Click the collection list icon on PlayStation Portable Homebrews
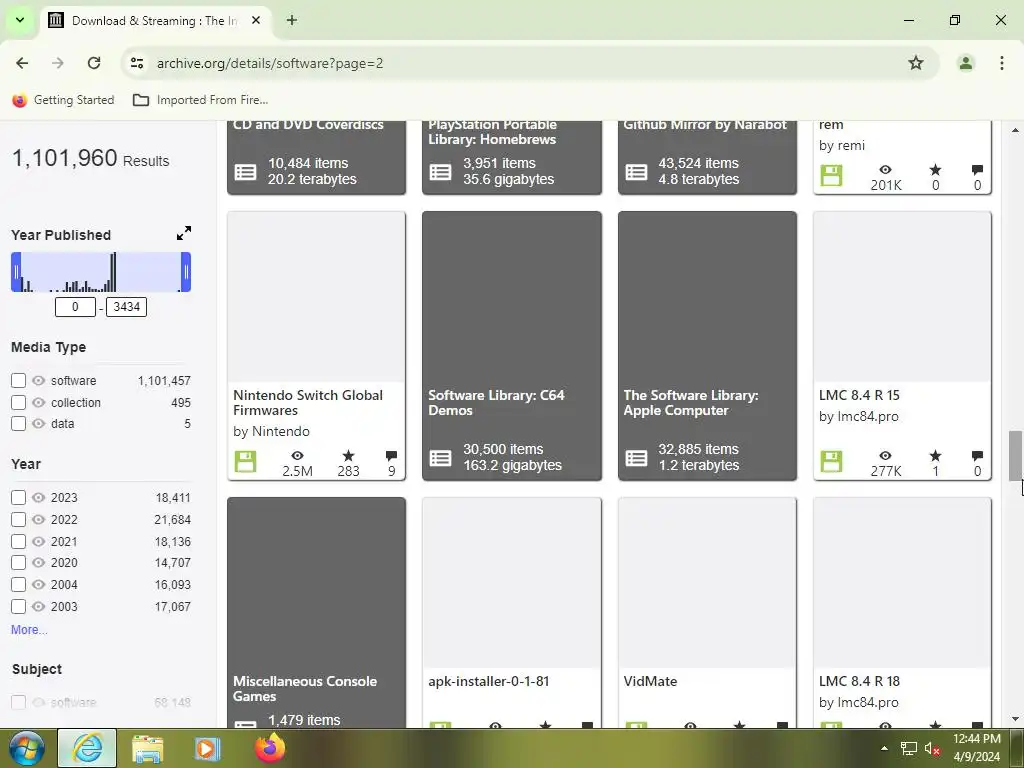 [x=440, y=172]
